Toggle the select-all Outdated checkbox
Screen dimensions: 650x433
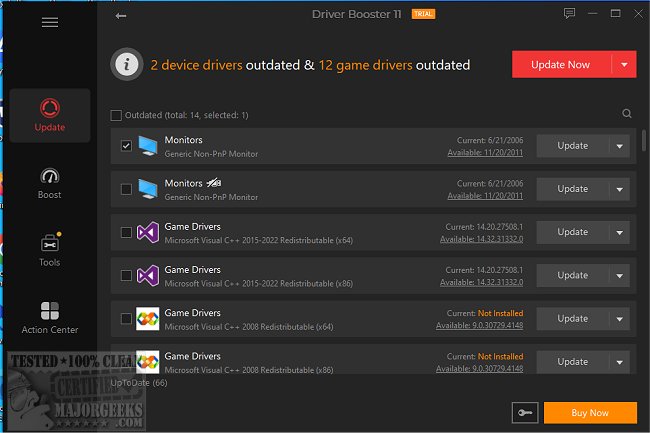point(116,115)
